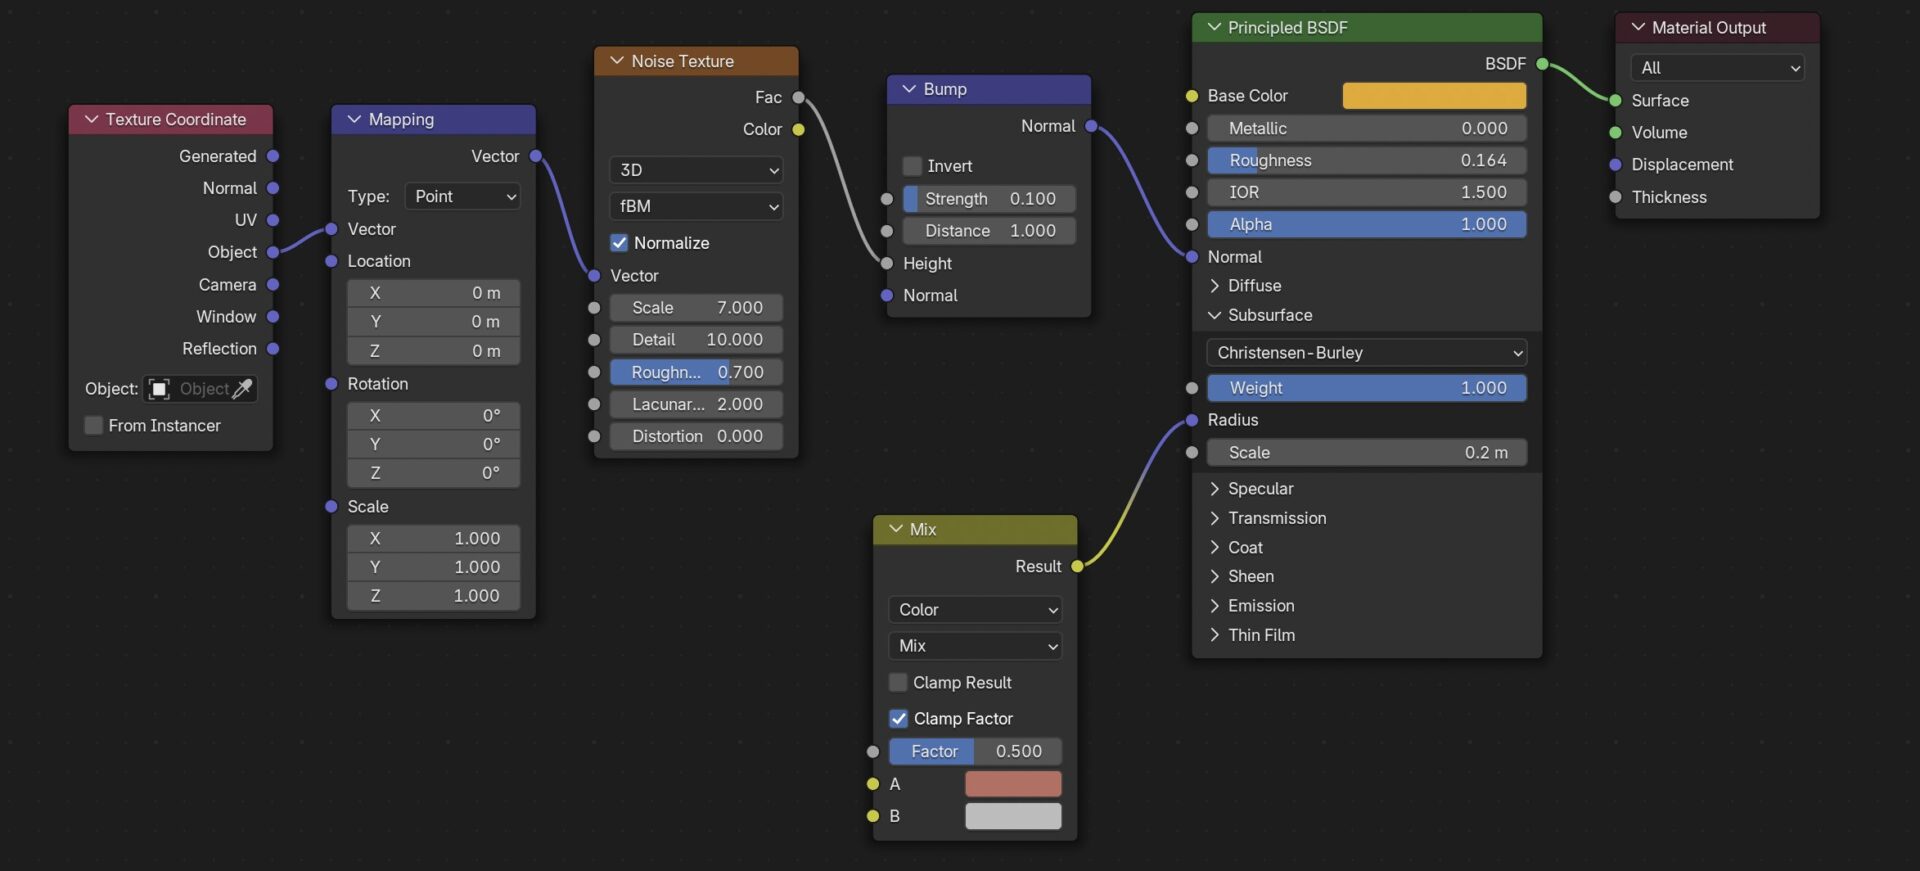Collapse the Mapping node header arrow
Screen dimensions: 1920x871
point(353,119)
